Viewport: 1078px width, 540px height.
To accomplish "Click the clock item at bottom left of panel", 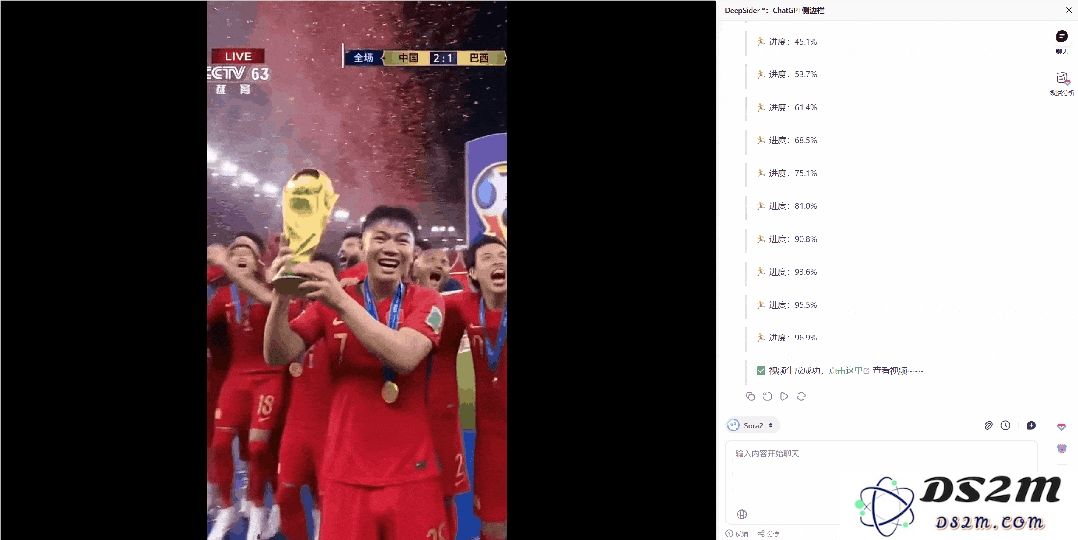I will click(x=738, y=534).
